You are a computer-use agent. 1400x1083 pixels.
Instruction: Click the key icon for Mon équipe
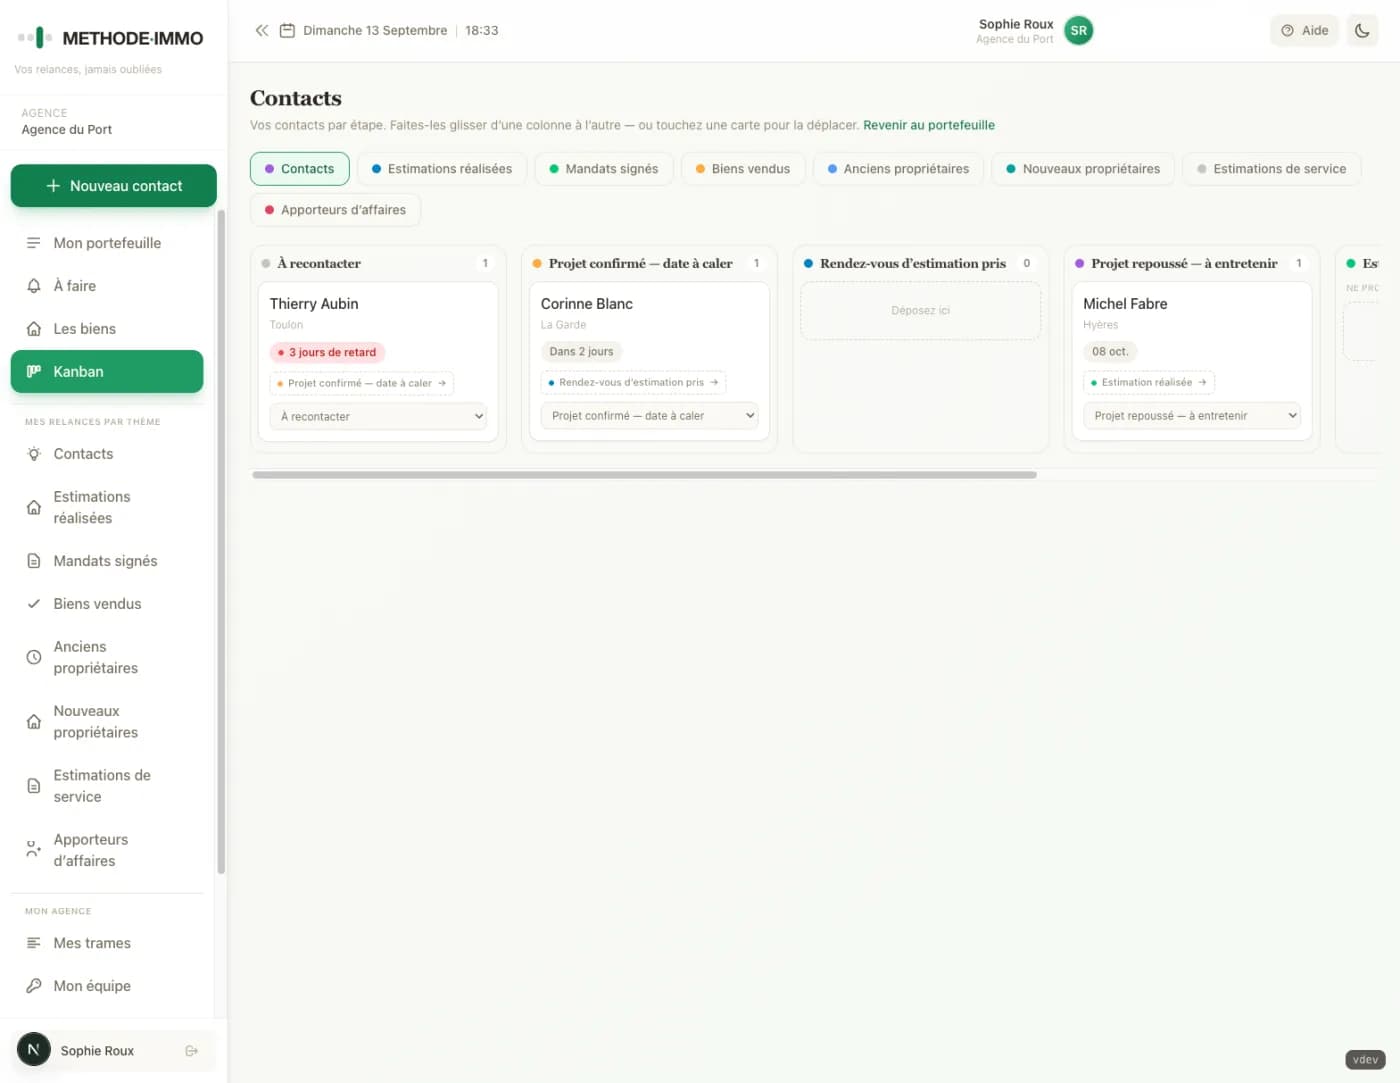coord(34,986)
